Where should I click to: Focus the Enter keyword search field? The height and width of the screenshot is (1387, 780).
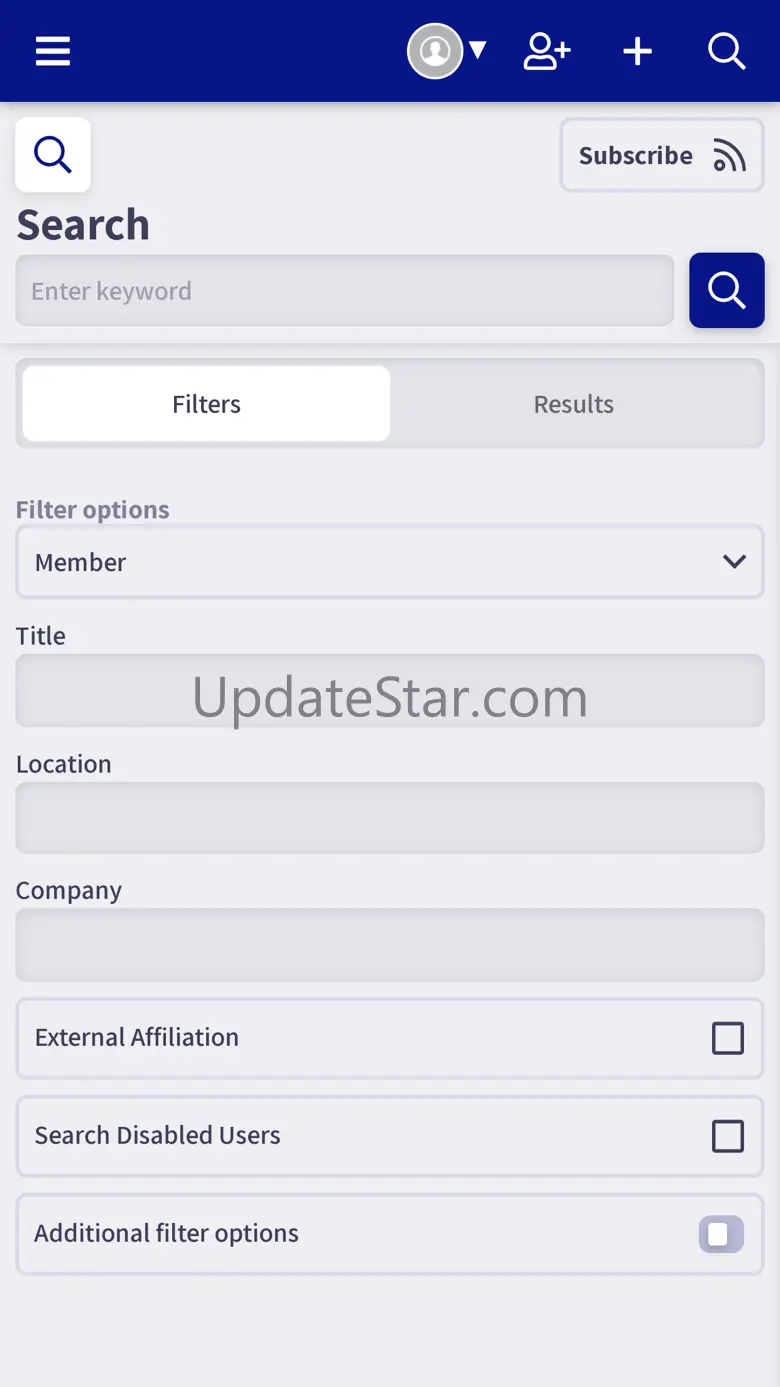[x=345, y=290]
